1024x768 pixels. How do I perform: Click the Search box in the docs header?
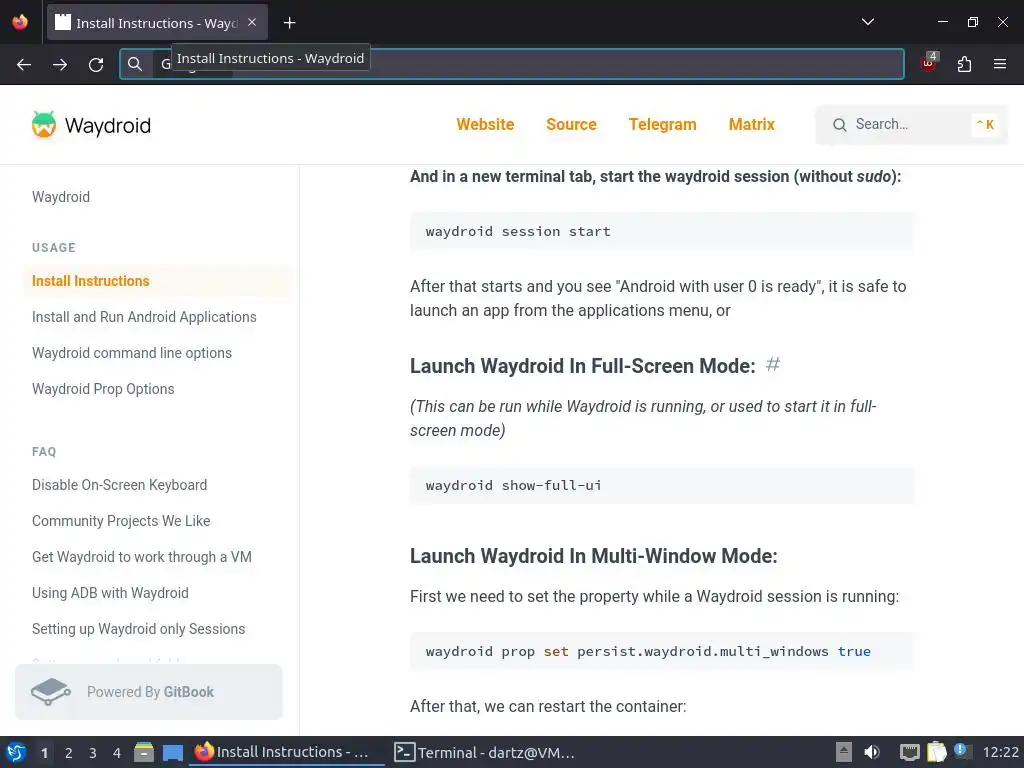(x=911, y=125)
